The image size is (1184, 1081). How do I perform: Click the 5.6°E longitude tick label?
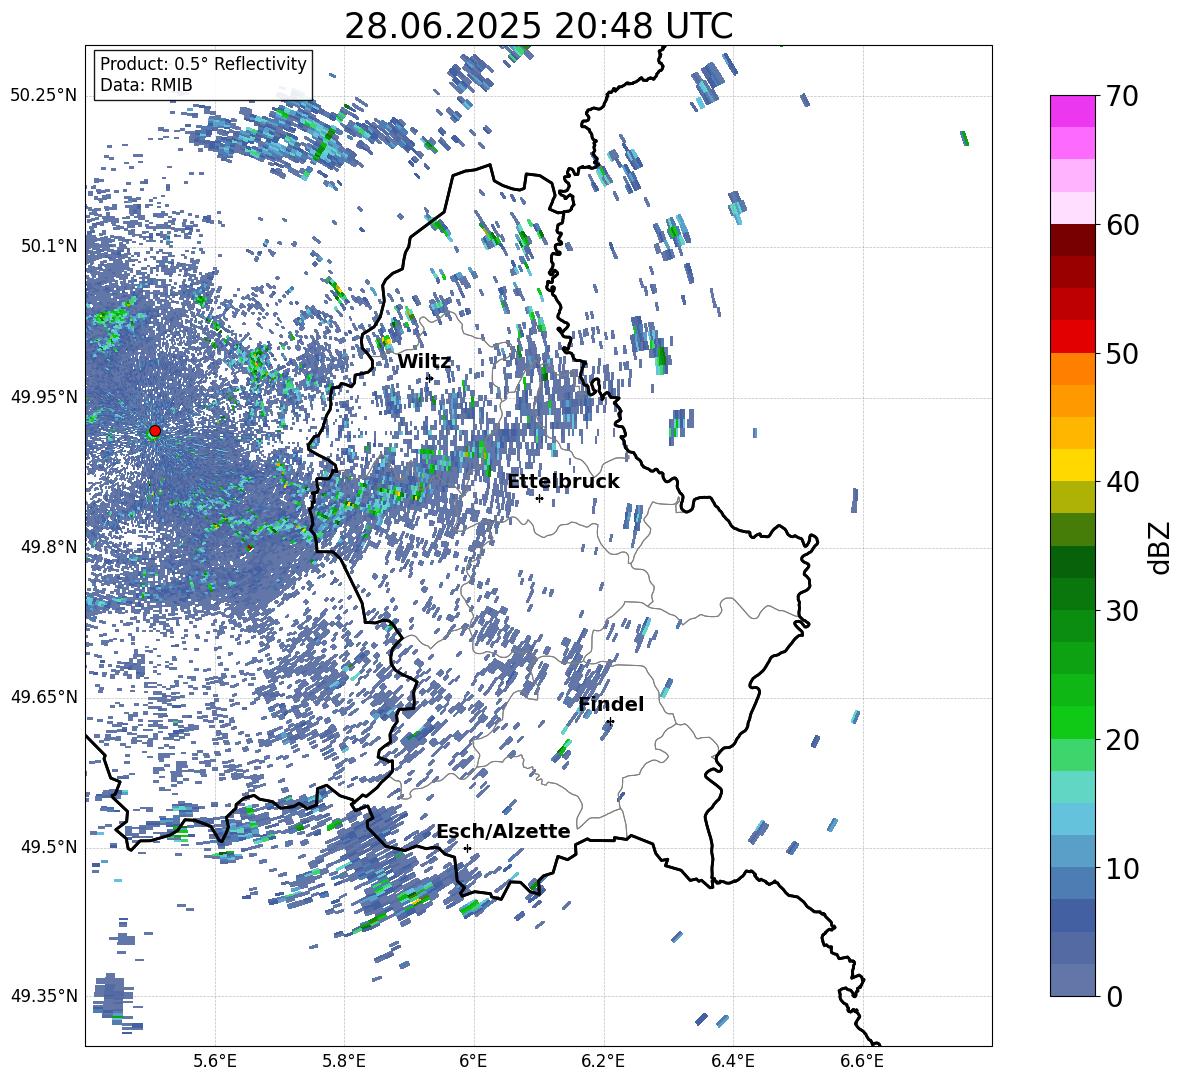click(x=215, y=1061)
